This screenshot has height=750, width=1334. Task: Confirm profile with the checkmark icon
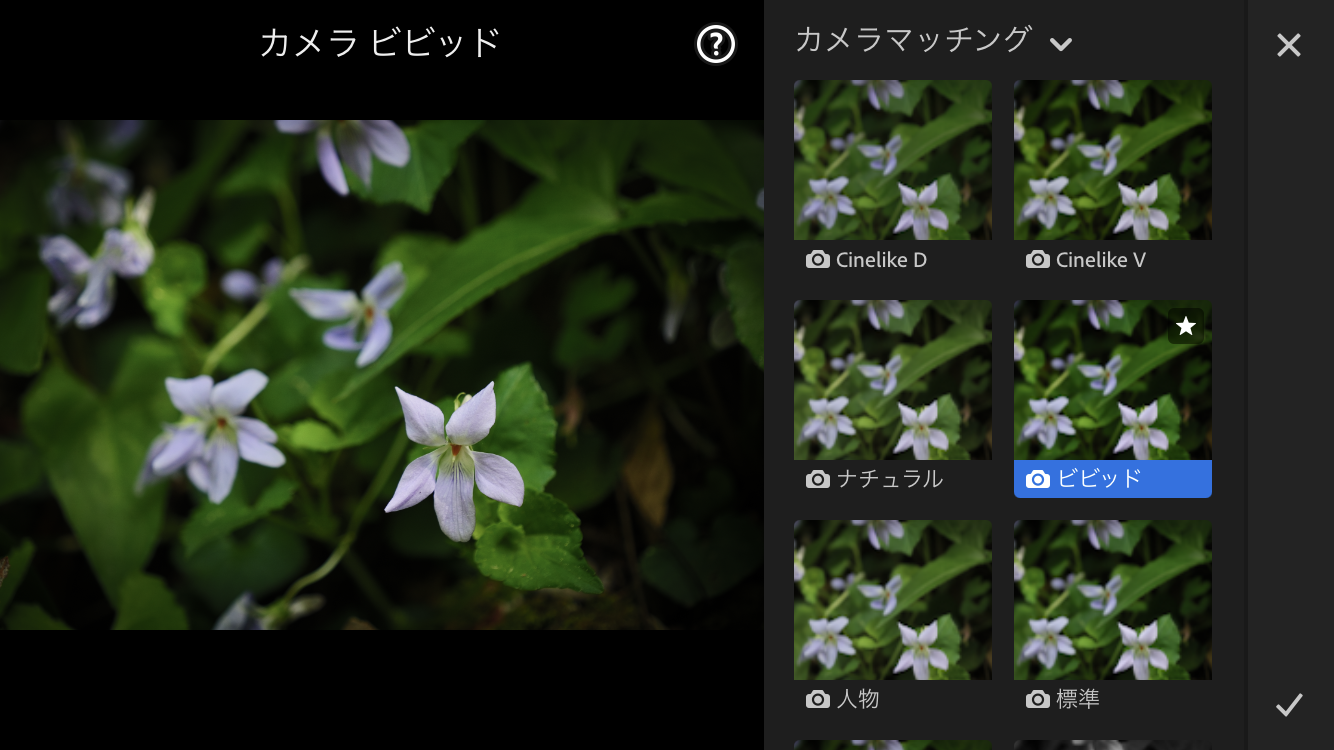(1289, 705)
